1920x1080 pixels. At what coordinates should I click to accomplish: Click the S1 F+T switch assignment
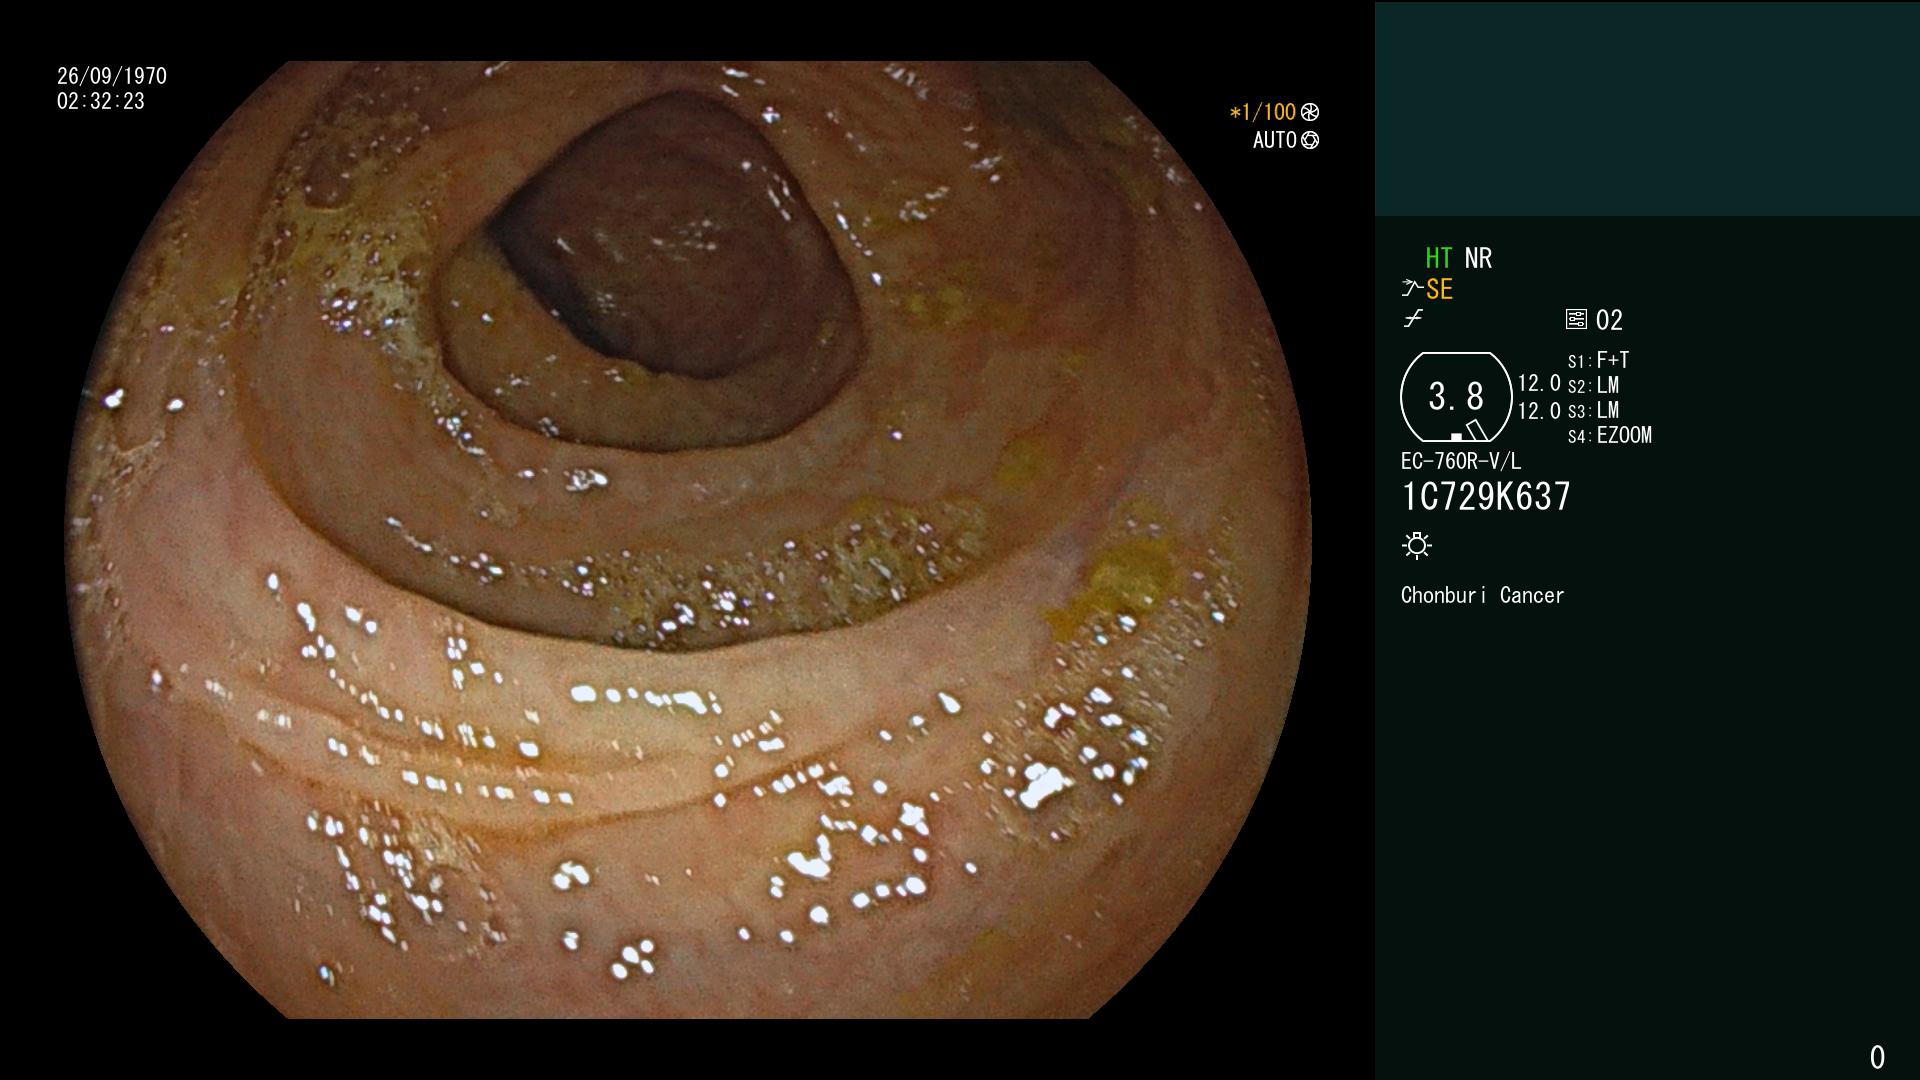coord(1599,360)
